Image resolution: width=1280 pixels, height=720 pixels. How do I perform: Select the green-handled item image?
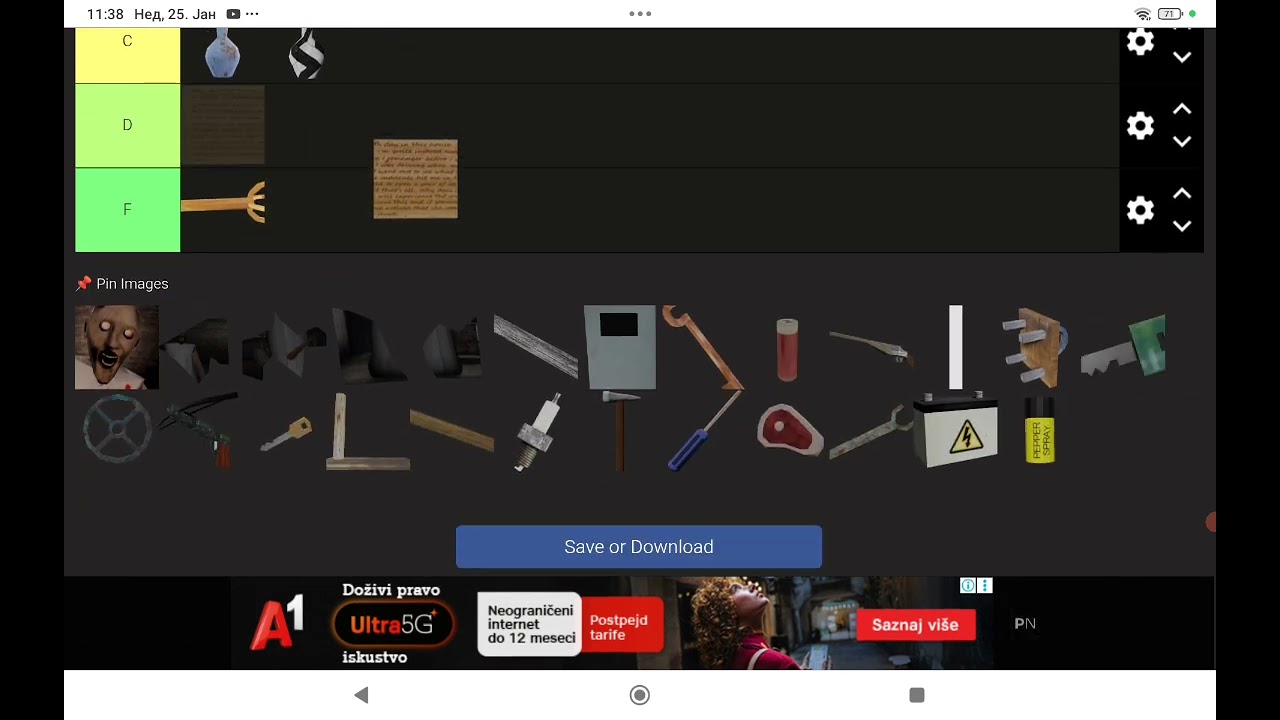tap(1123, 347)
